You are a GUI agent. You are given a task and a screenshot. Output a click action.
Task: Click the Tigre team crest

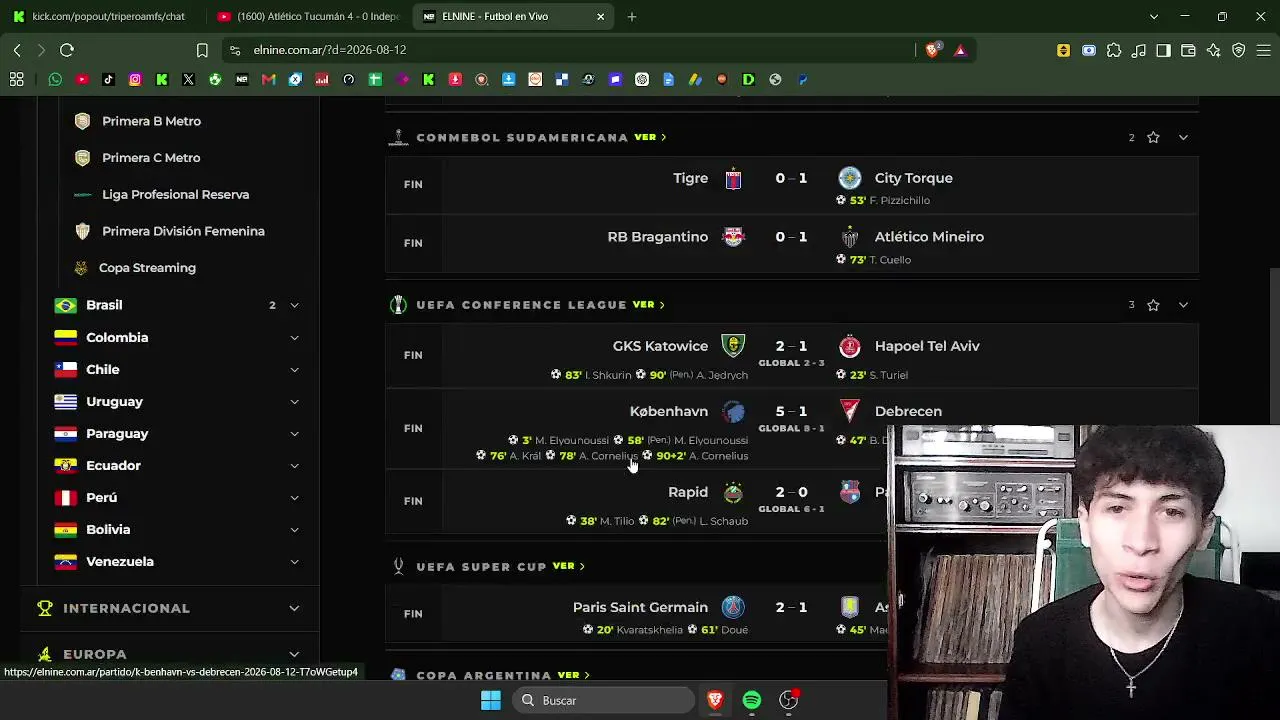pyautogui.click(x=734, y=178)
